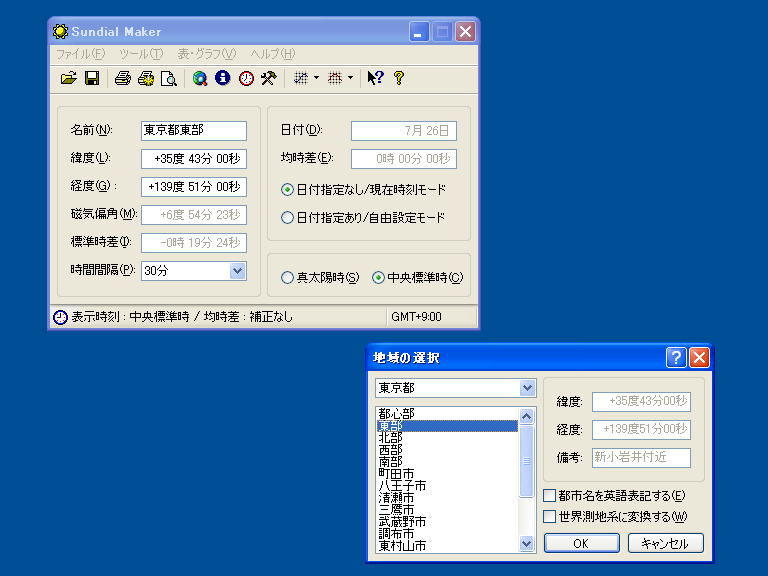Select 東部 in the region list
The height and width of the screenshot is (576, 768).
447,426
